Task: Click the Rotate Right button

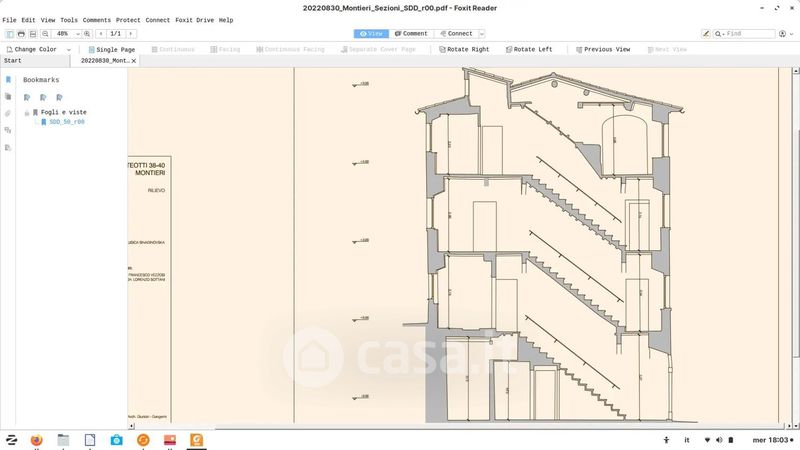Action: tap(464, 49)
